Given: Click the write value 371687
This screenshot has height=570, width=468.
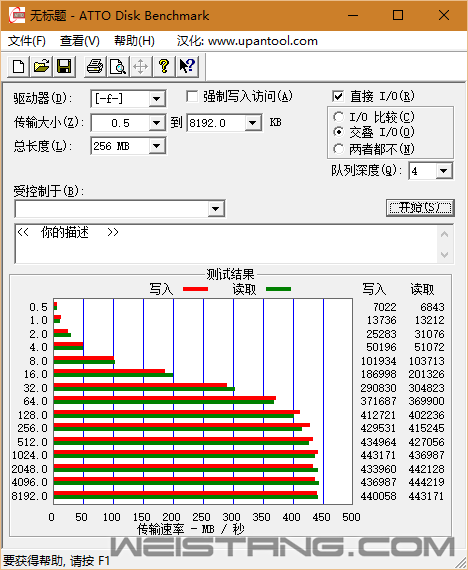Looking at the screenshot, I should coord(378,401).
